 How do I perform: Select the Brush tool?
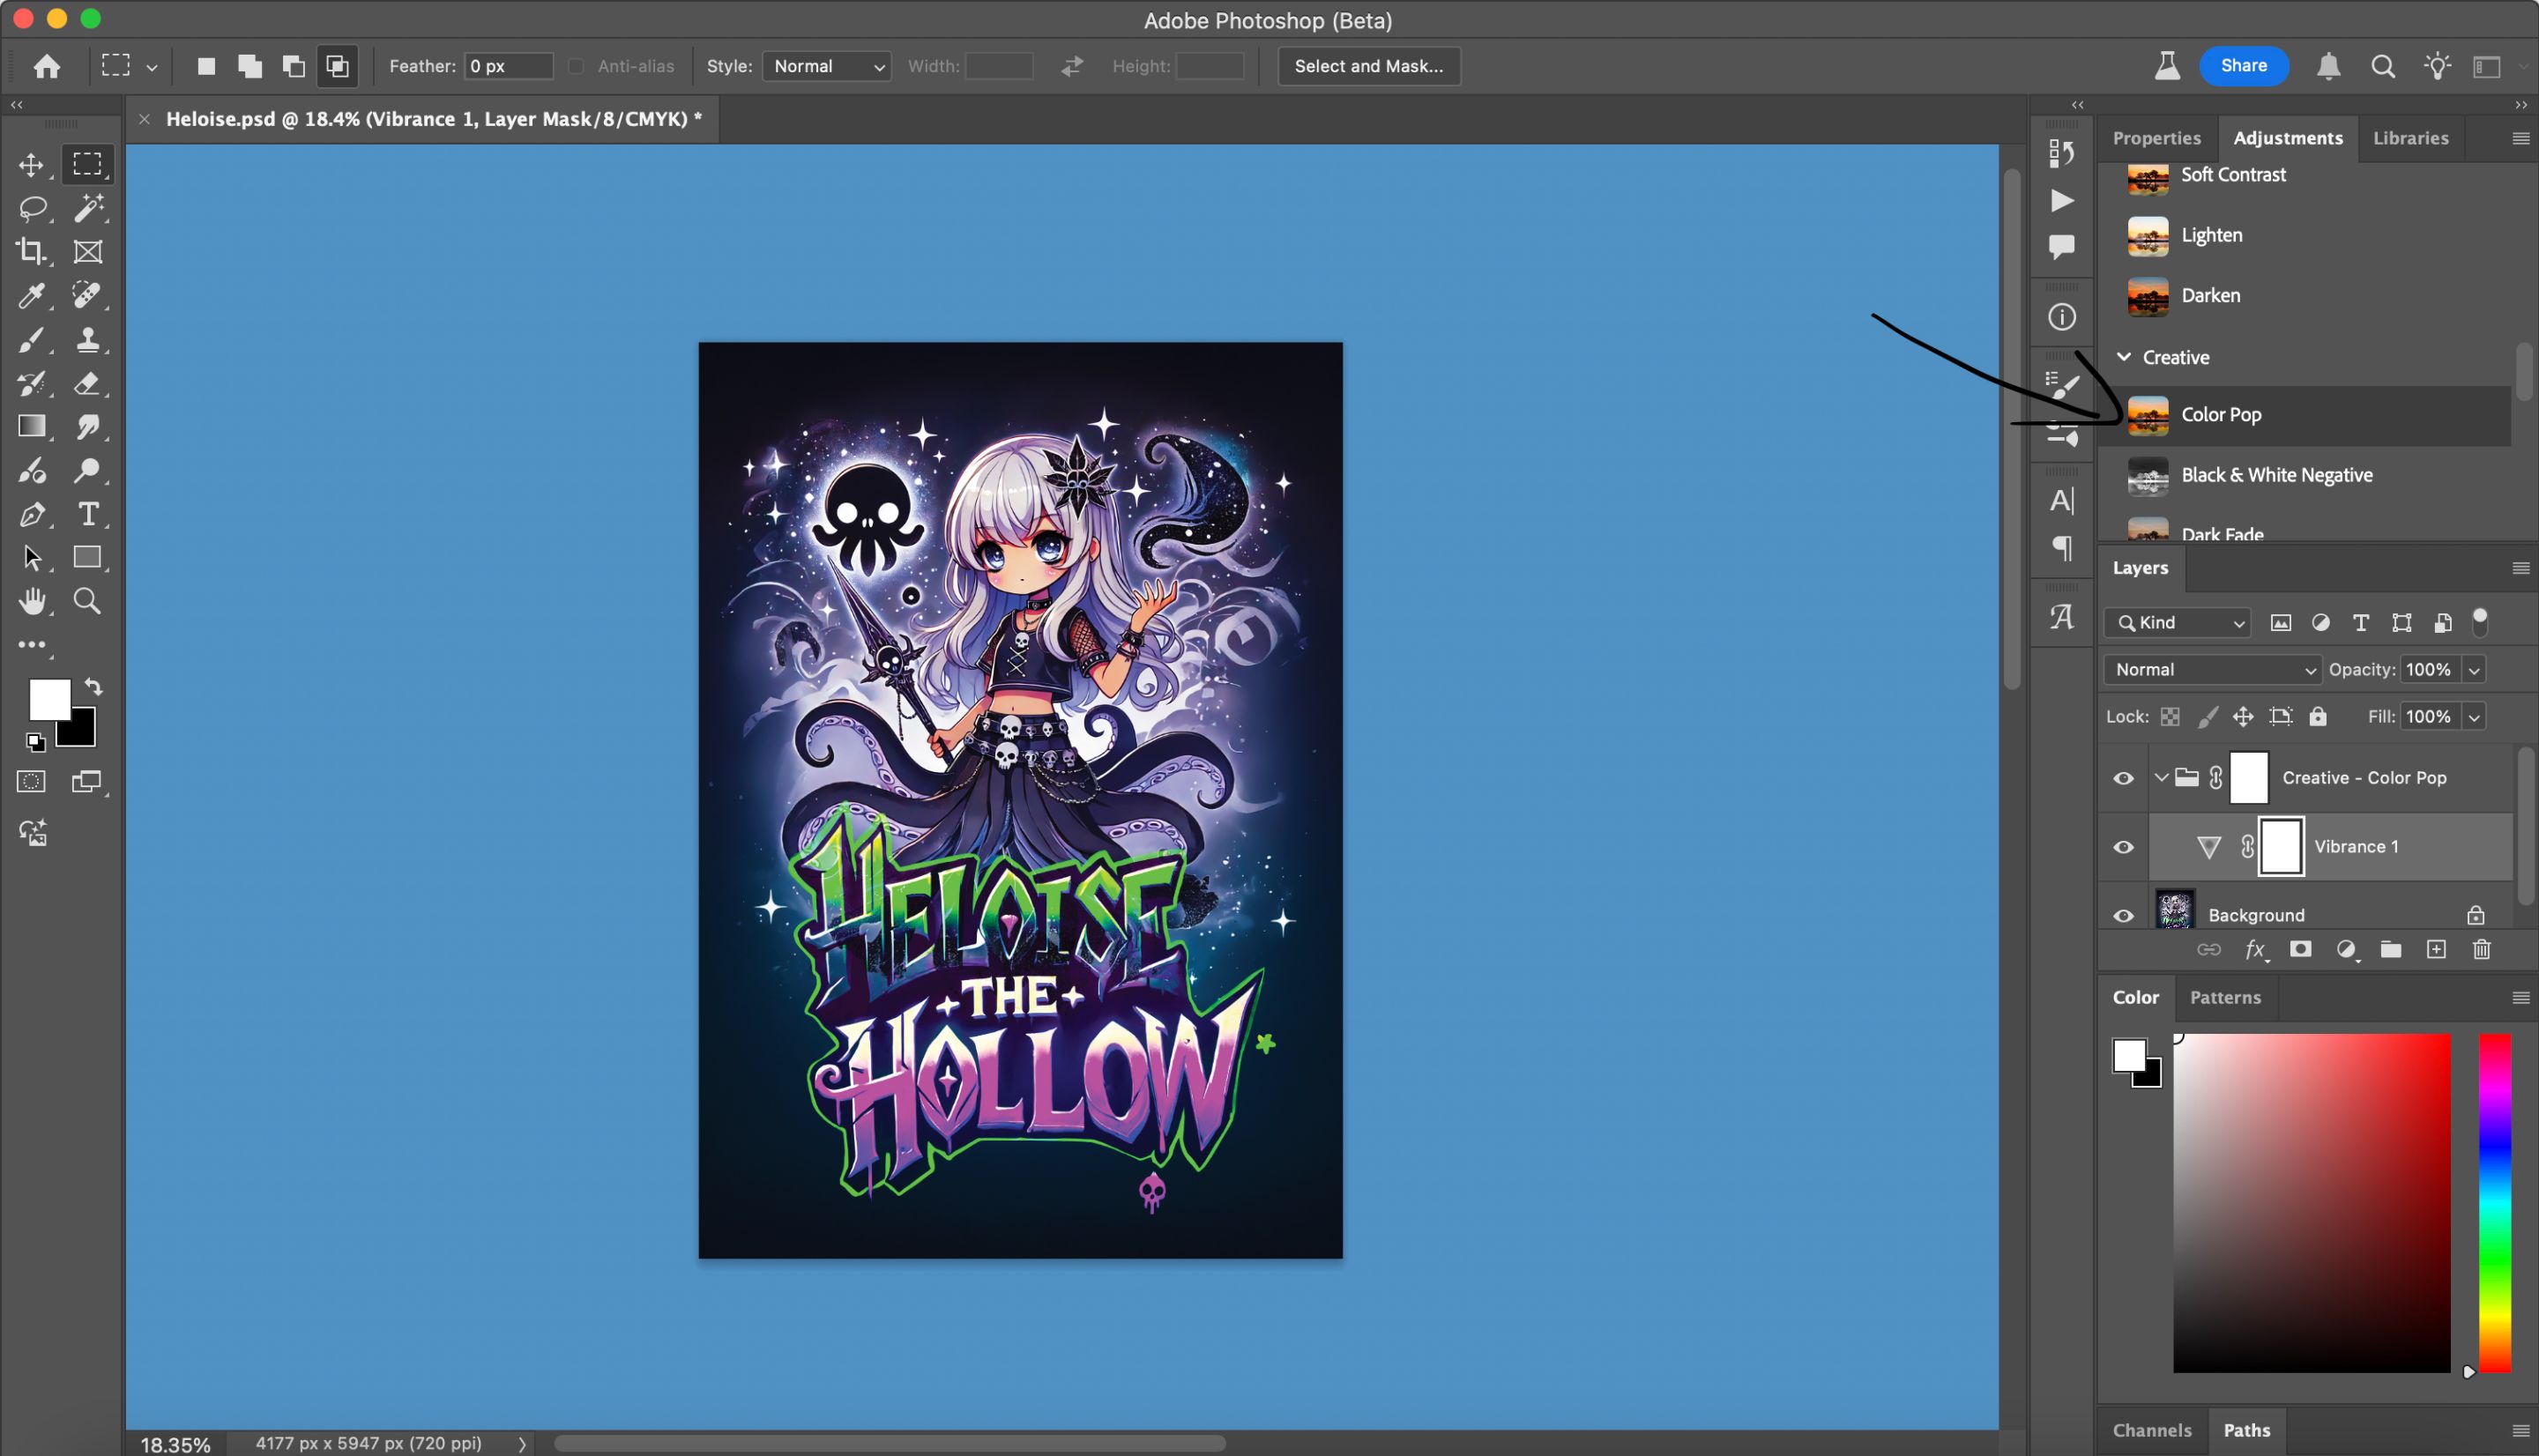click(x=31, y=340)
